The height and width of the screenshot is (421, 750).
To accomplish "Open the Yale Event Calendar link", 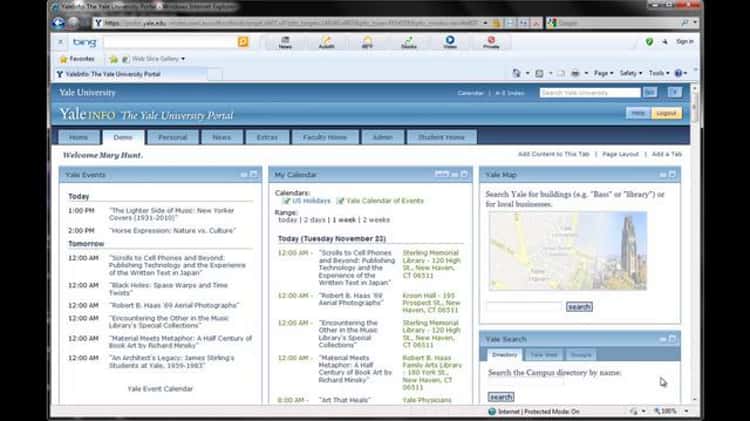I will click(x=160, y=389).
